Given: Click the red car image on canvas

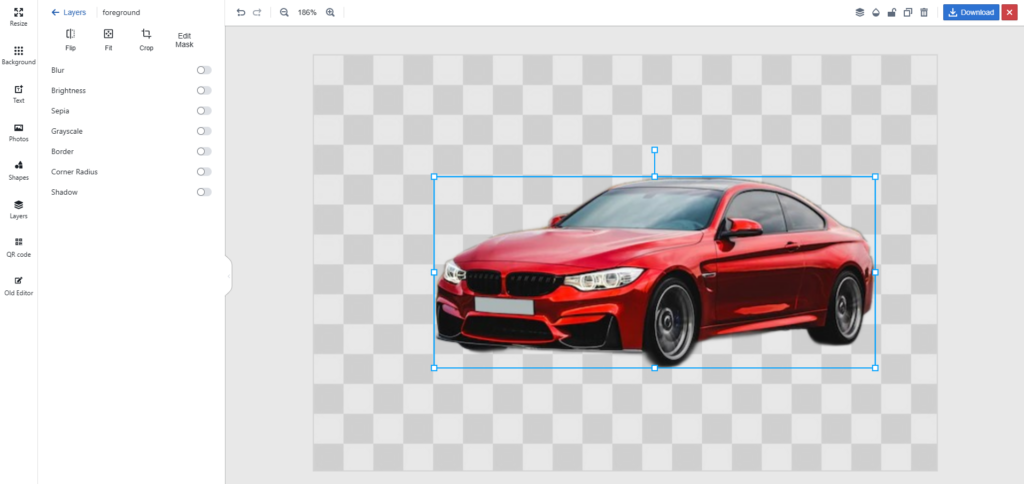Looking at the screenshot, I should 654,272.
